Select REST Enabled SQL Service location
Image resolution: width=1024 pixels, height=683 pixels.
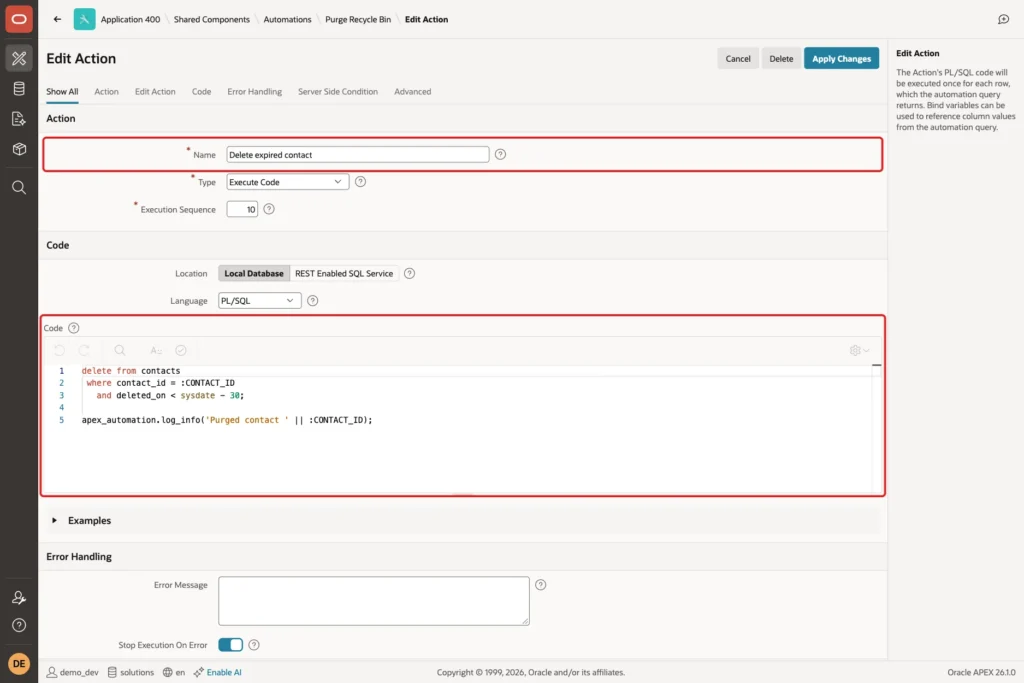click(344, 273)
